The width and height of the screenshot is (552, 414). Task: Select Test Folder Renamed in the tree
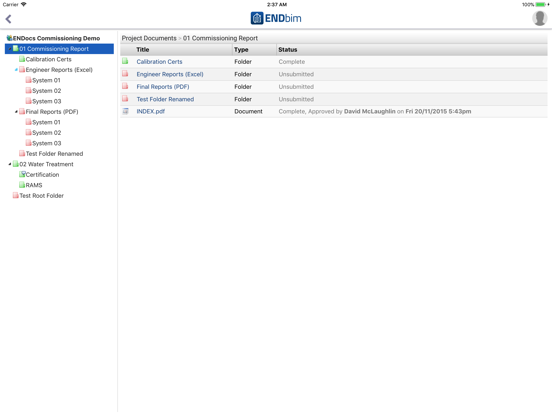pos(54,153)
